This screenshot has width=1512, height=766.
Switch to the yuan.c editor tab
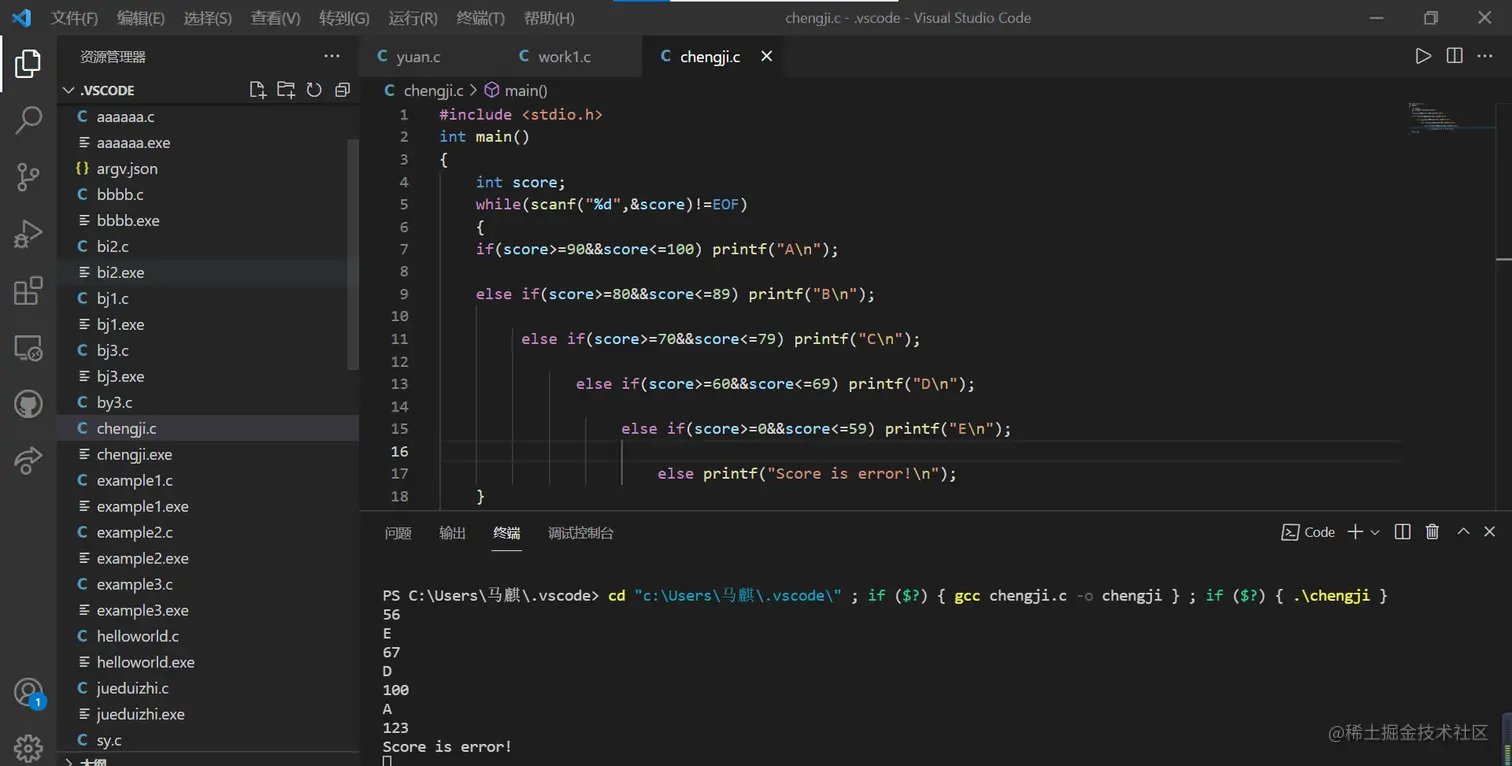pyautogui.click(x=430, y=57)
